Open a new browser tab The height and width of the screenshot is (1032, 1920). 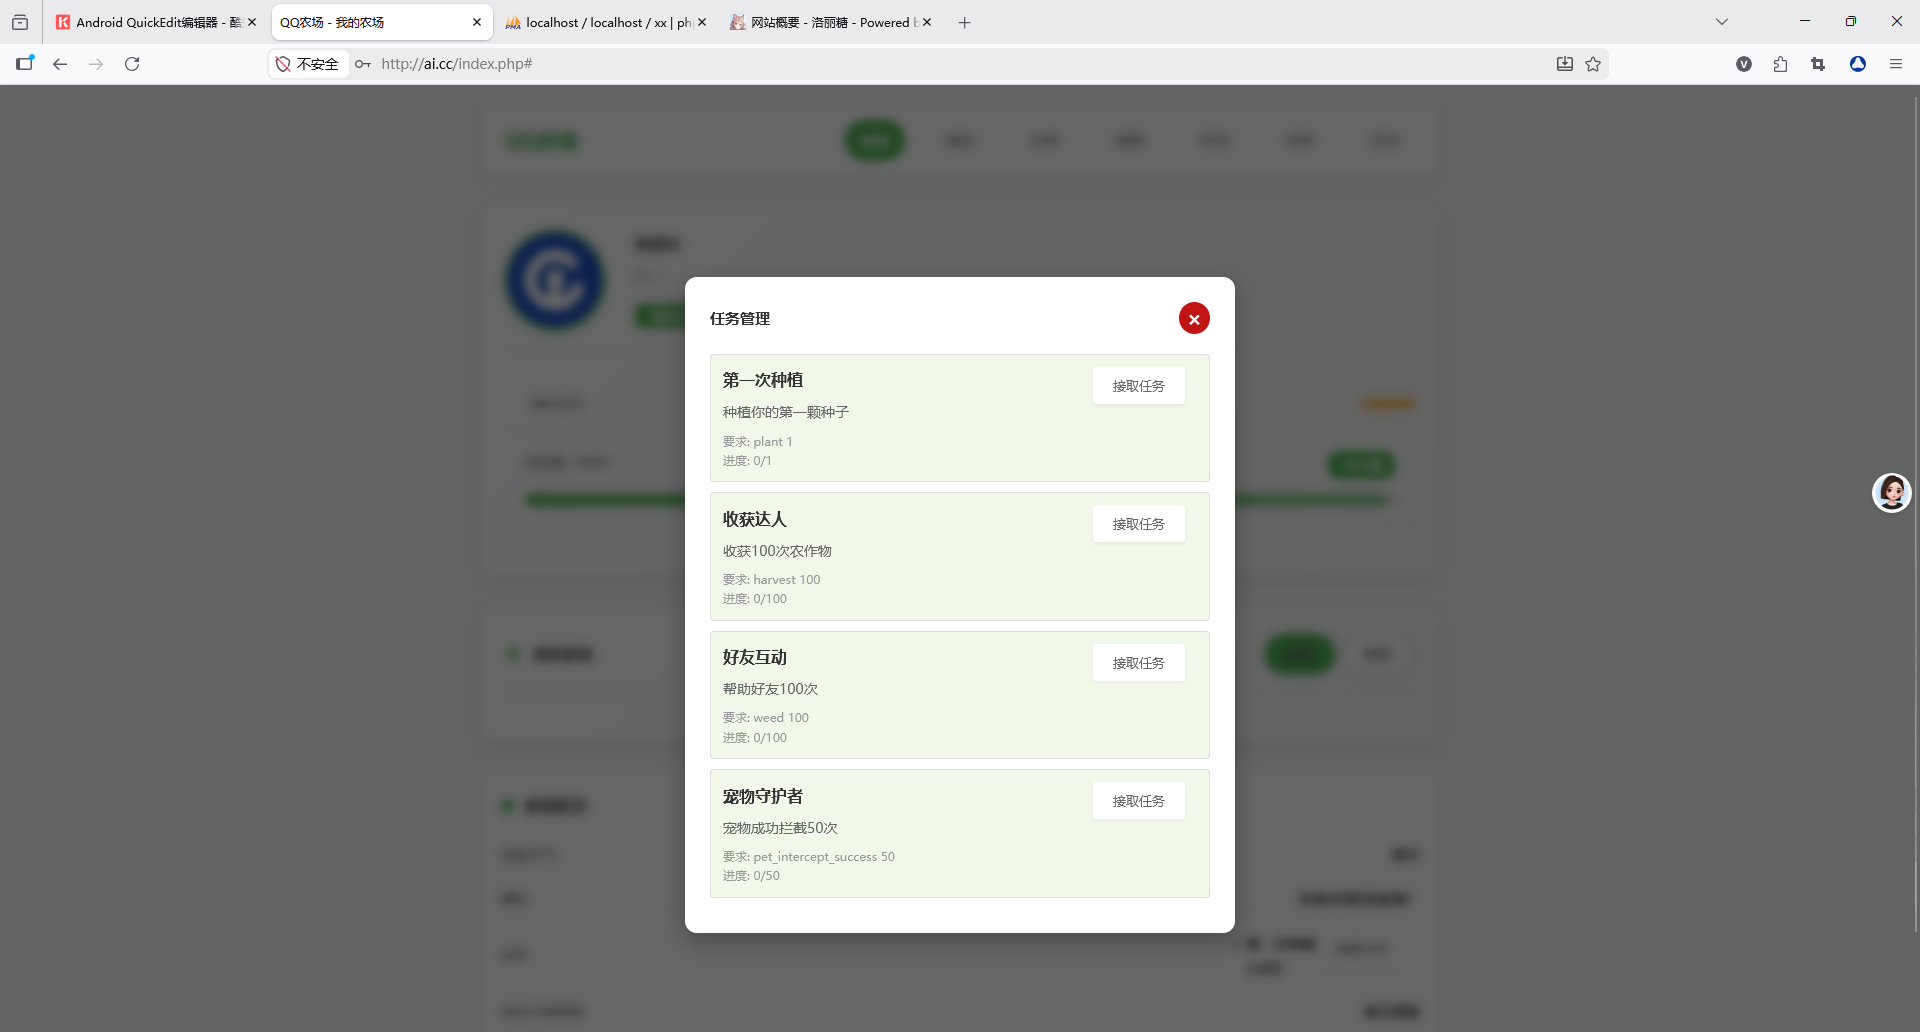point(964,22)
